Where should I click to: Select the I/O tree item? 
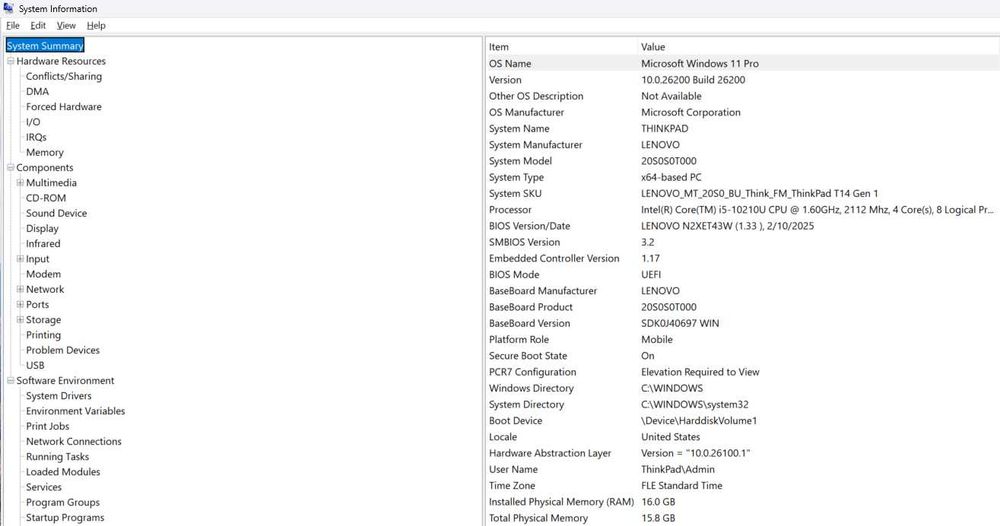click(33, 122)
